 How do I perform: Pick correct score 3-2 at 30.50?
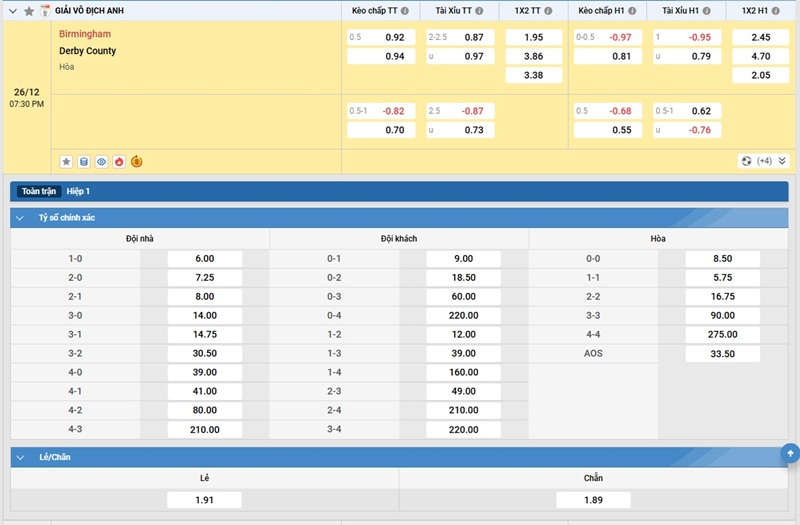point(205,353)
